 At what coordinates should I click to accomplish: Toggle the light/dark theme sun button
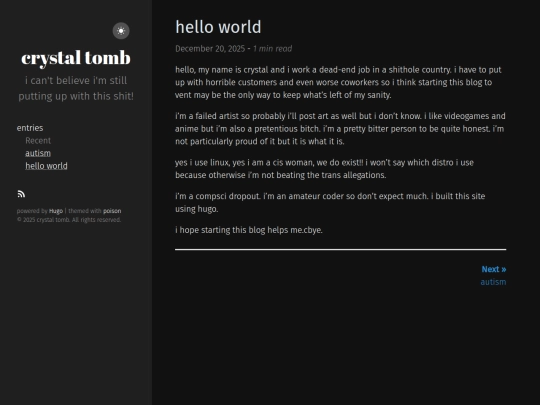(121, 31)
